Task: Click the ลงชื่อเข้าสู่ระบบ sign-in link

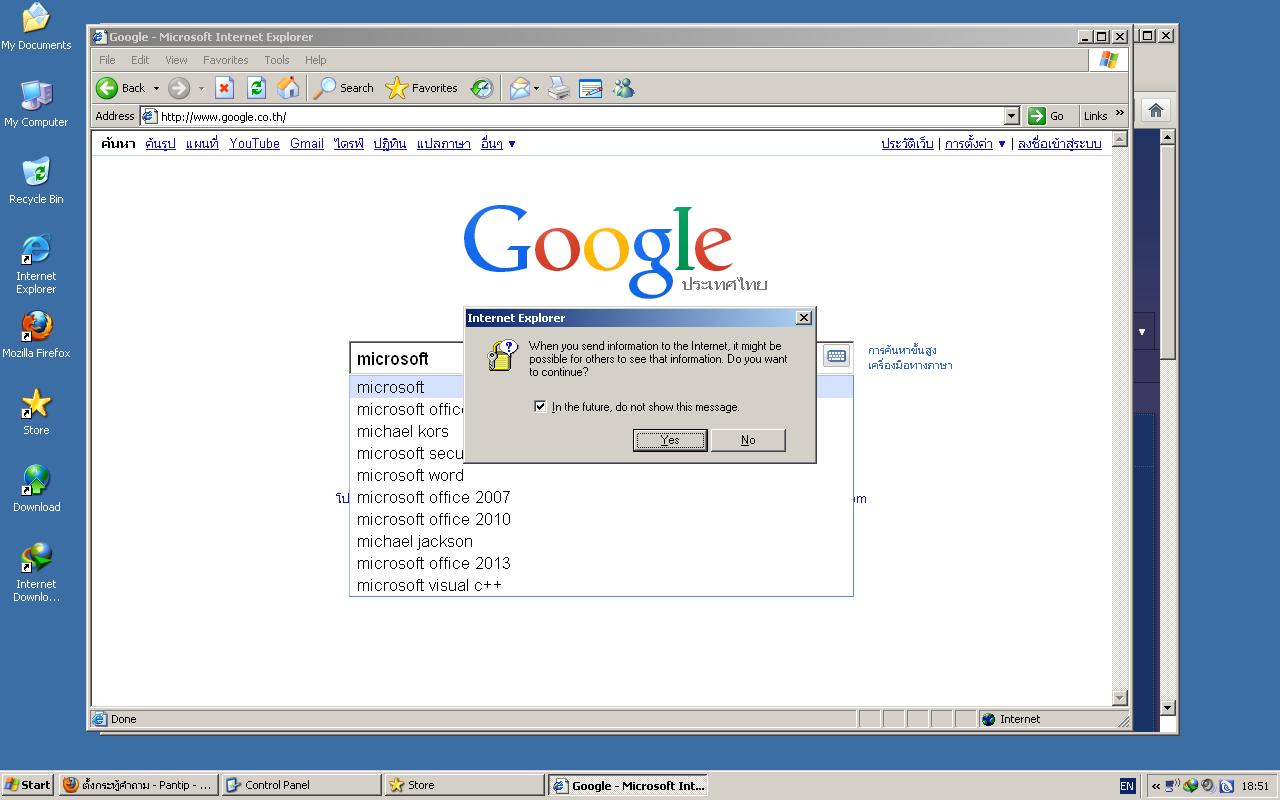Action: point(1059,144)
